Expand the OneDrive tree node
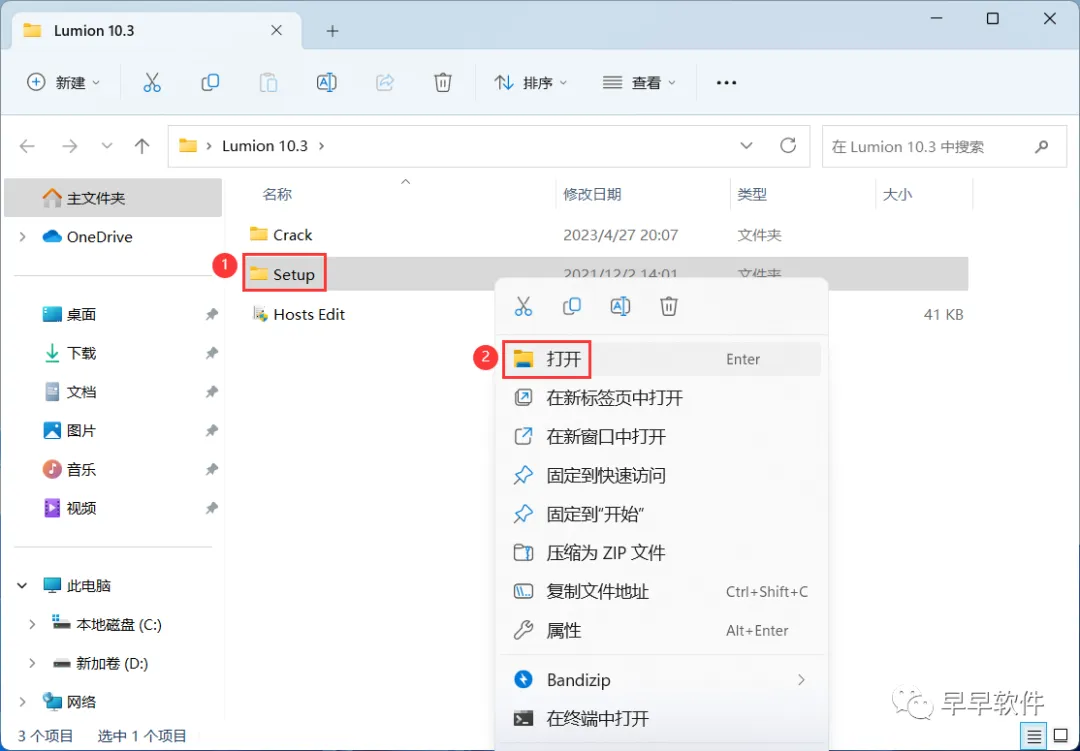Viewport: 1080px width, 751px height. coord(23,237)
